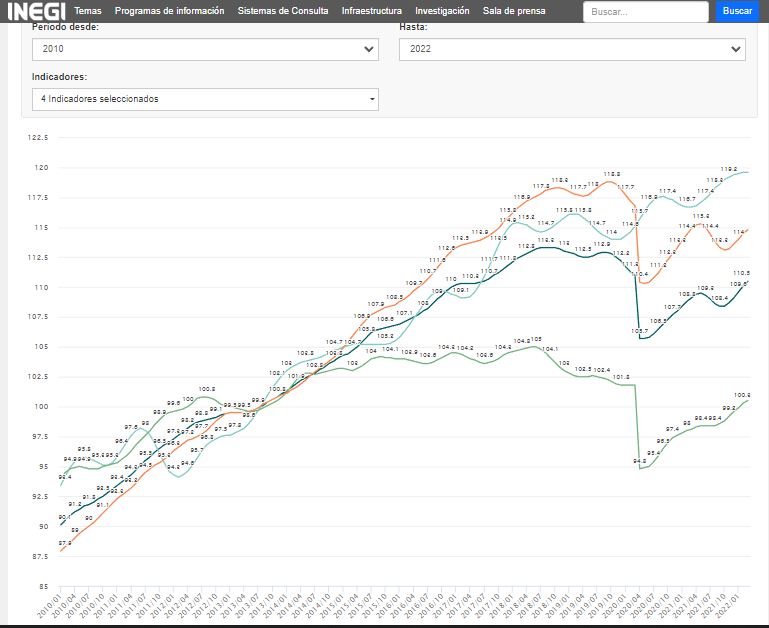
Task: Open the Hasta 2022 dropdown
Action: click(x=572, y=49)
